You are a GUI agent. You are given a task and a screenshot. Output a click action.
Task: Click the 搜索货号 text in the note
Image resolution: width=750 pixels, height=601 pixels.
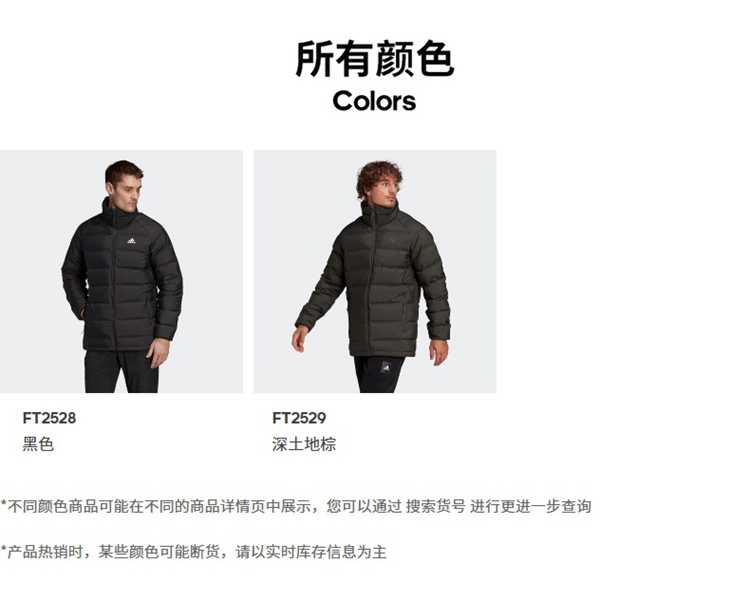coord(435,506)
